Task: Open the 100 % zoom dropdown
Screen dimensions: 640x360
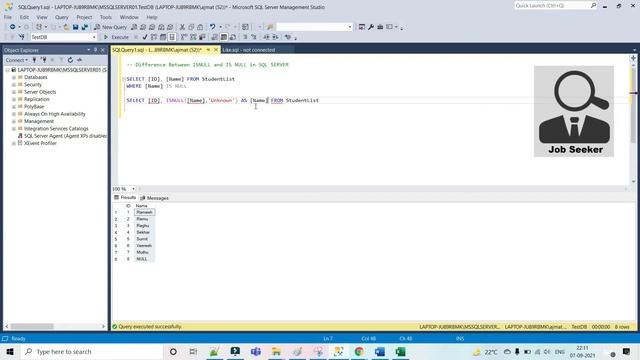Action: tap(133, 189)
